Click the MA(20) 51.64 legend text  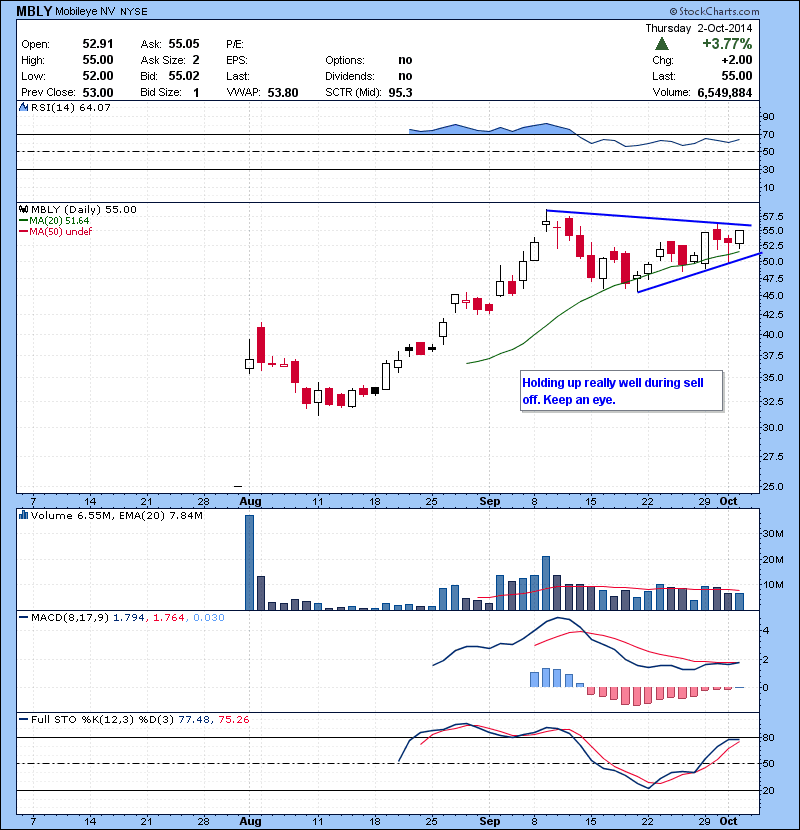coord(59,221)
